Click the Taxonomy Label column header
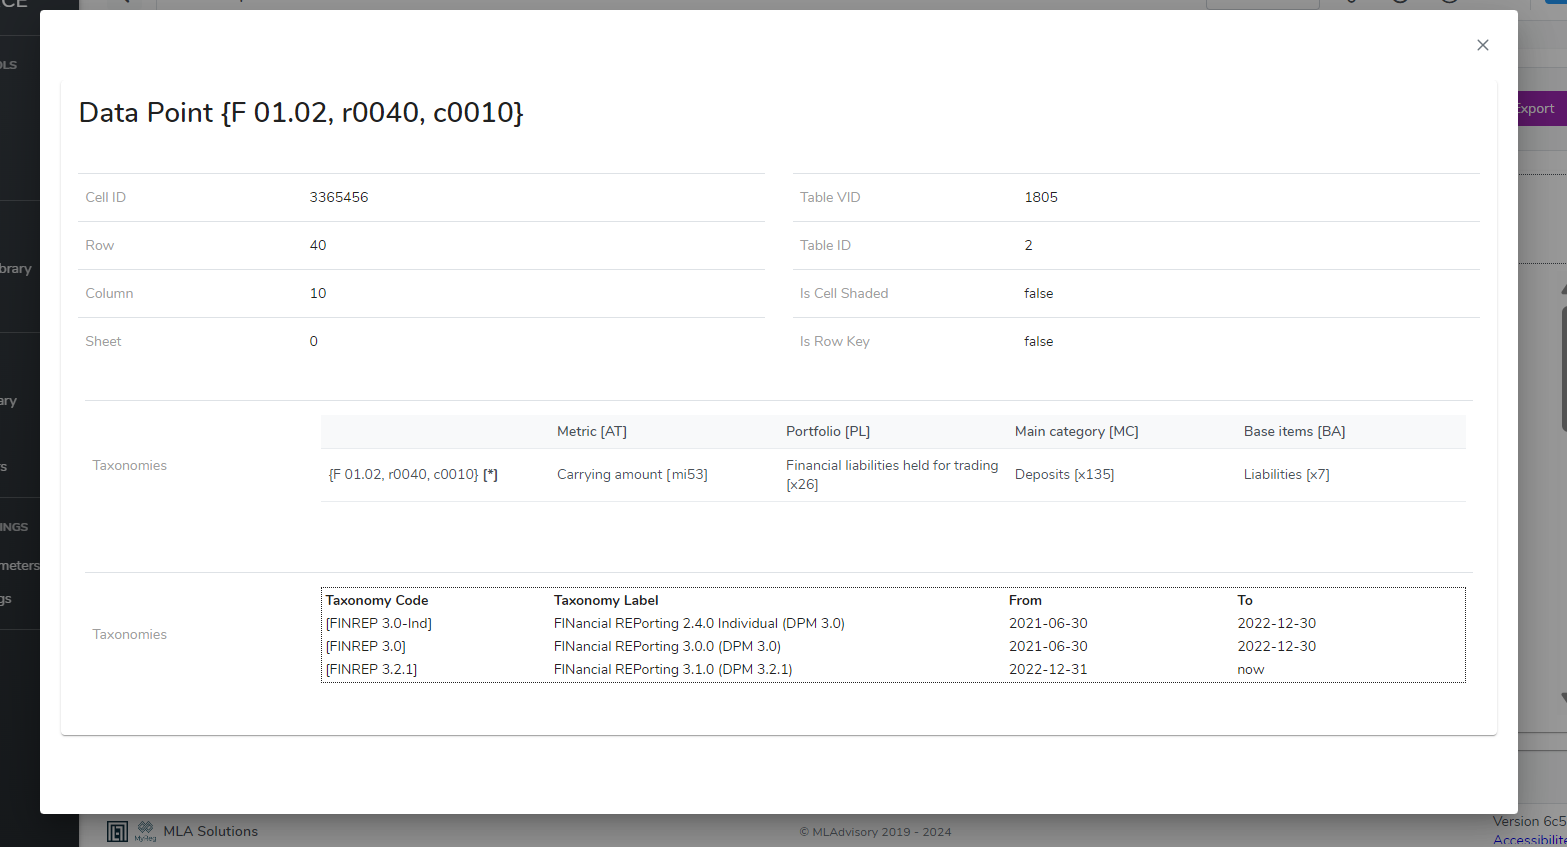The height and width of the screenshot is (847, 1567). point(606,600)
